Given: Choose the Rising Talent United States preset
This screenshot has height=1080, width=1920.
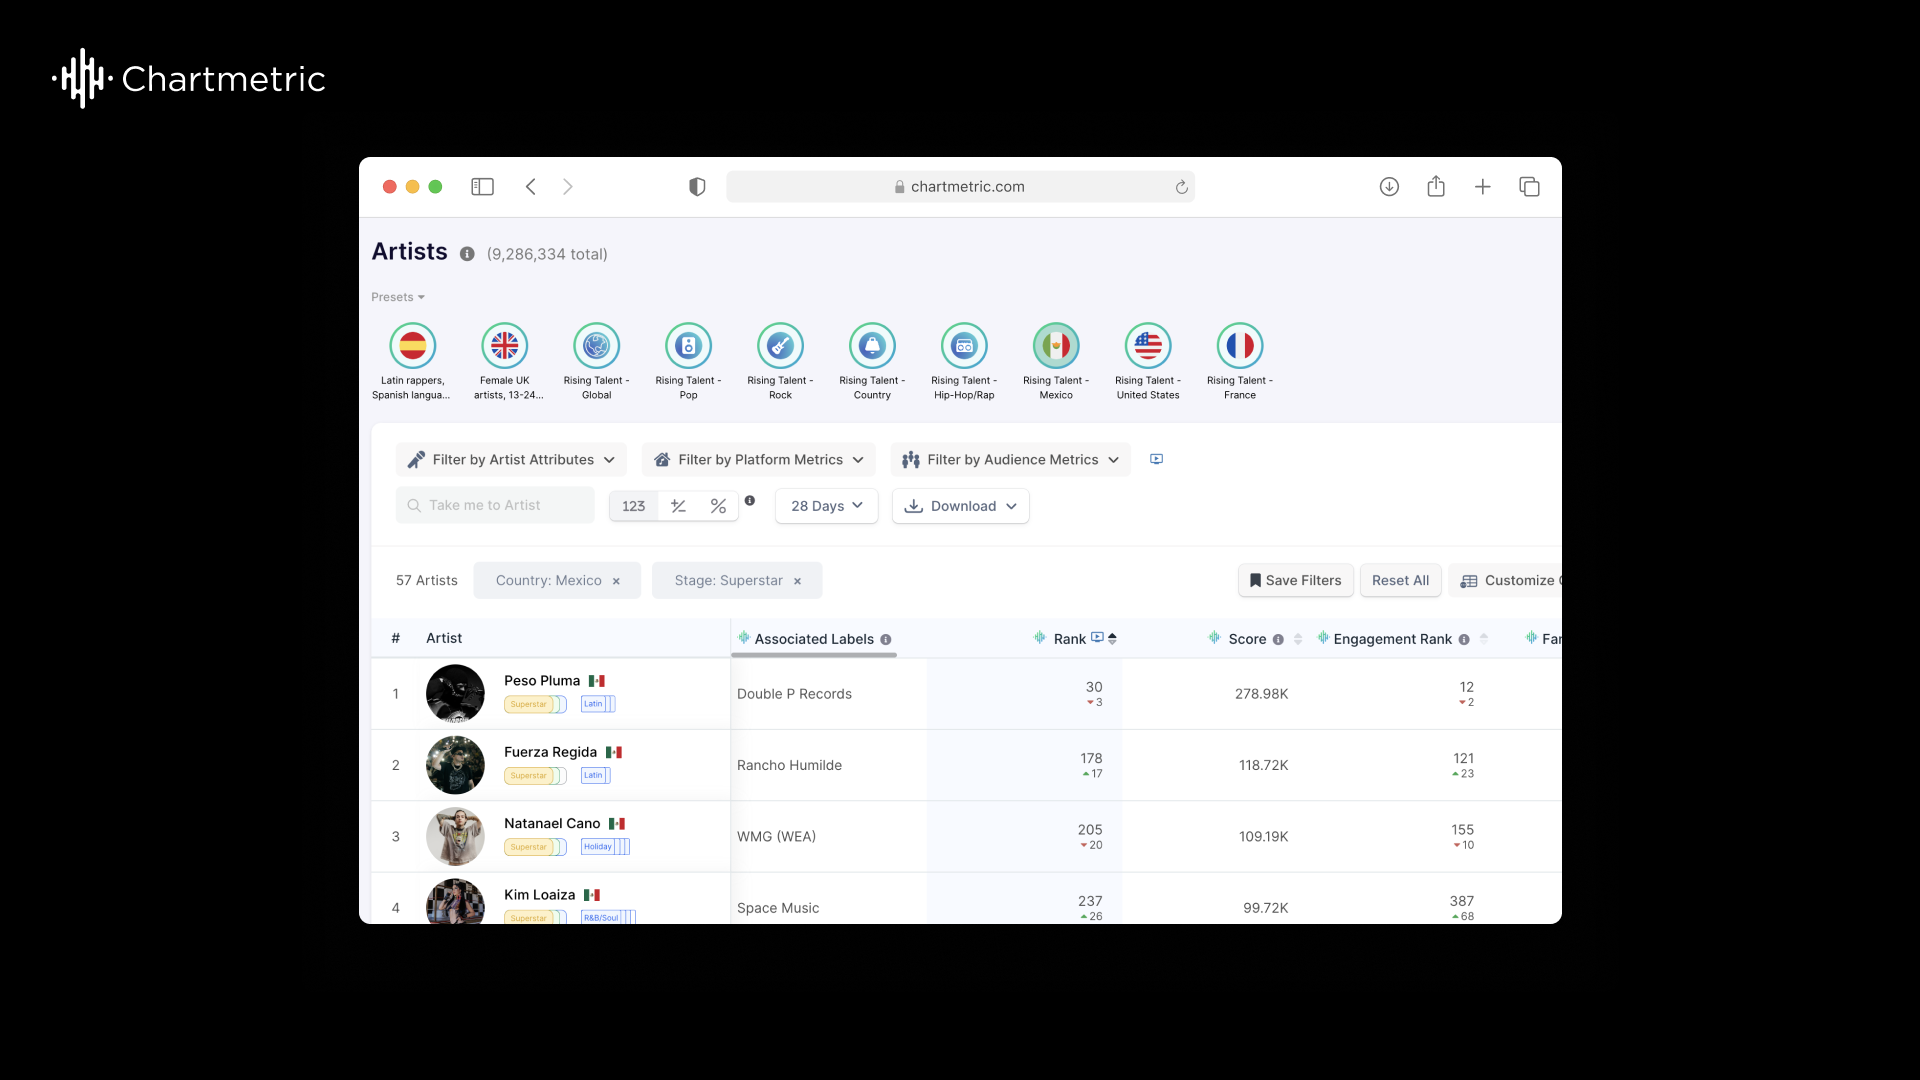Looking at the screenshot, I should point(1148,361).
